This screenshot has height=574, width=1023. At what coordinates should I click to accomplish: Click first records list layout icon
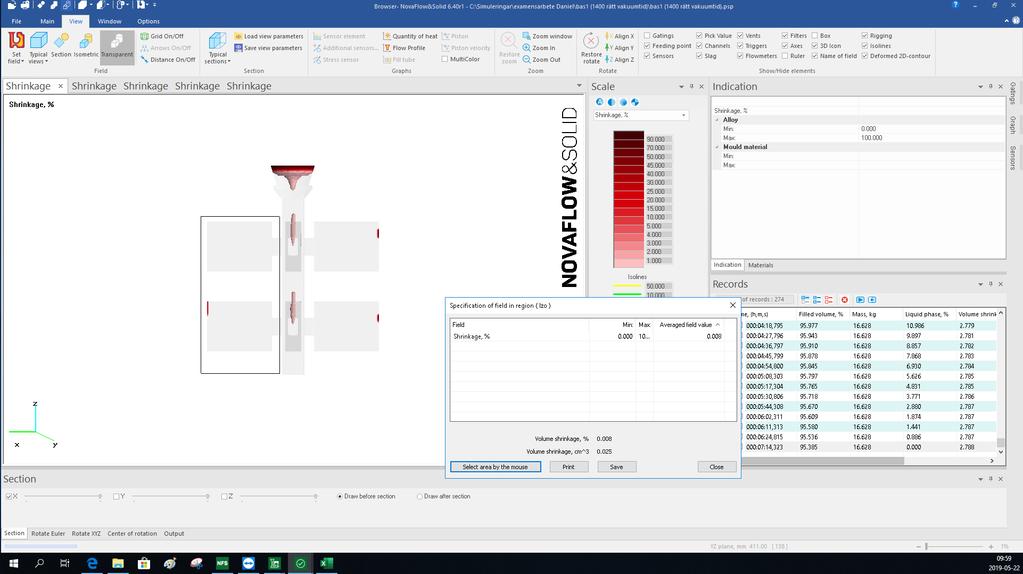click(x=805, y=299)
